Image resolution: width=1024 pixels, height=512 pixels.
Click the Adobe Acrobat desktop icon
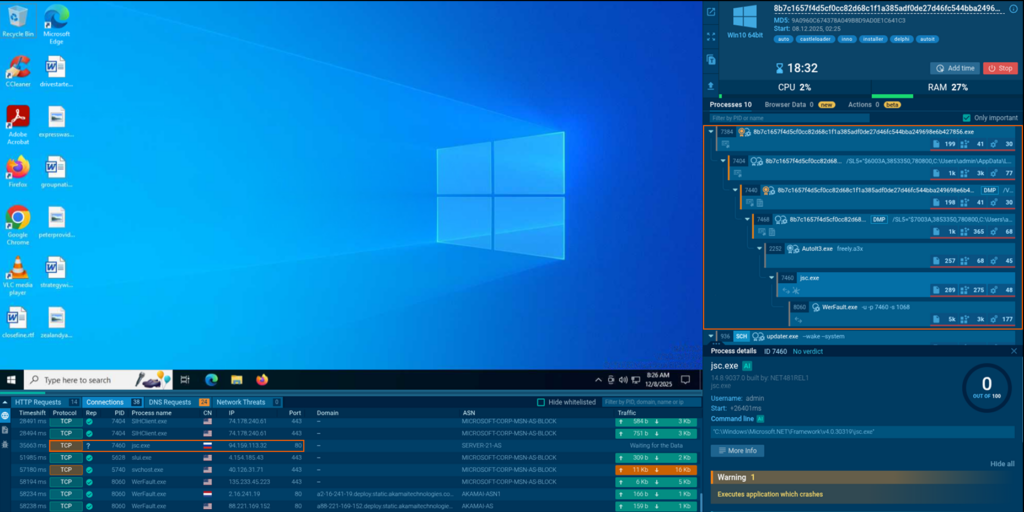(17, 122)
